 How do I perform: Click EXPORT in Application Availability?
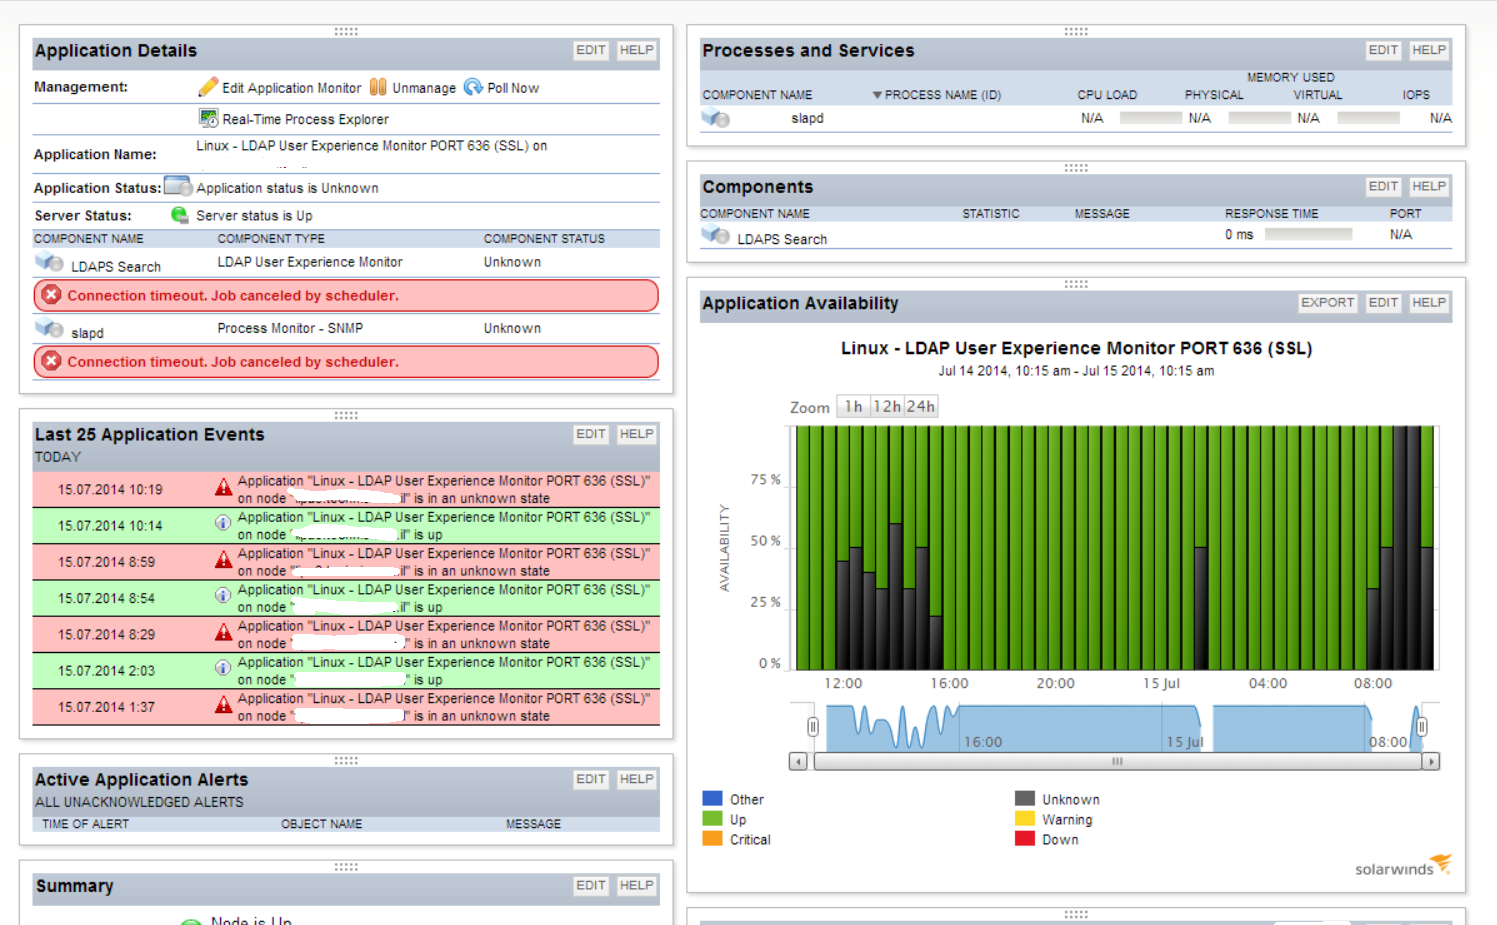coord(1327,302)
